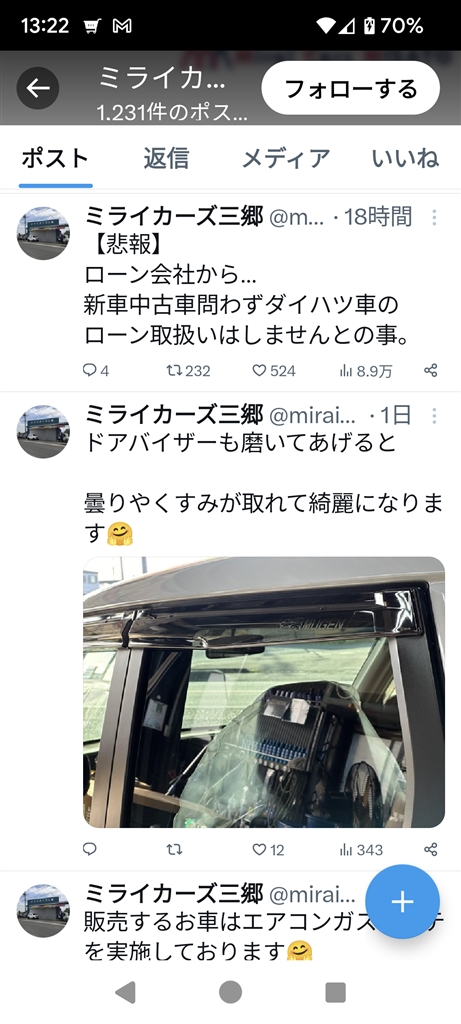461x1024 pixels.
Task: Share the ダイハツ loan post
Action: 430,371
